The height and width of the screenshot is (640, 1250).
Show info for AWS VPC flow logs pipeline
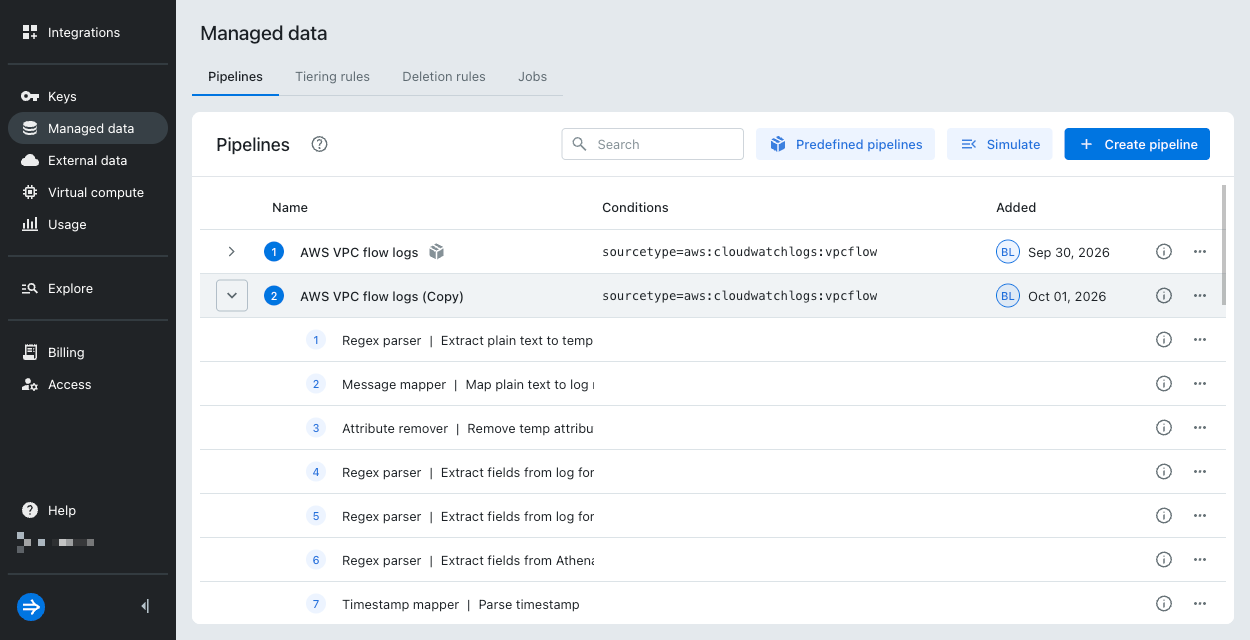[1163, 252]
